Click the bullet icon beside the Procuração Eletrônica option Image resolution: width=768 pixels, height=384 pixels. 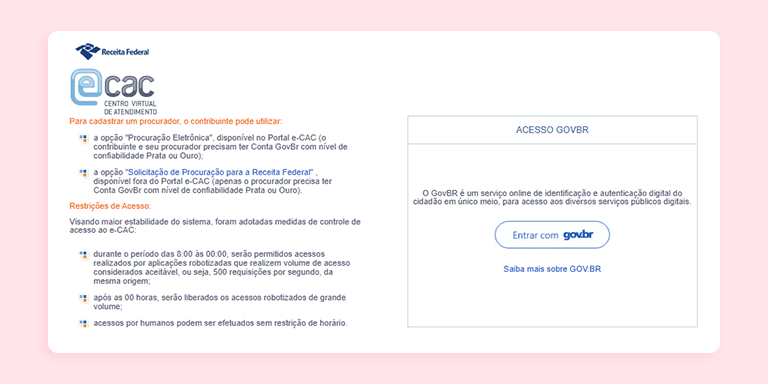click(83, 139)
